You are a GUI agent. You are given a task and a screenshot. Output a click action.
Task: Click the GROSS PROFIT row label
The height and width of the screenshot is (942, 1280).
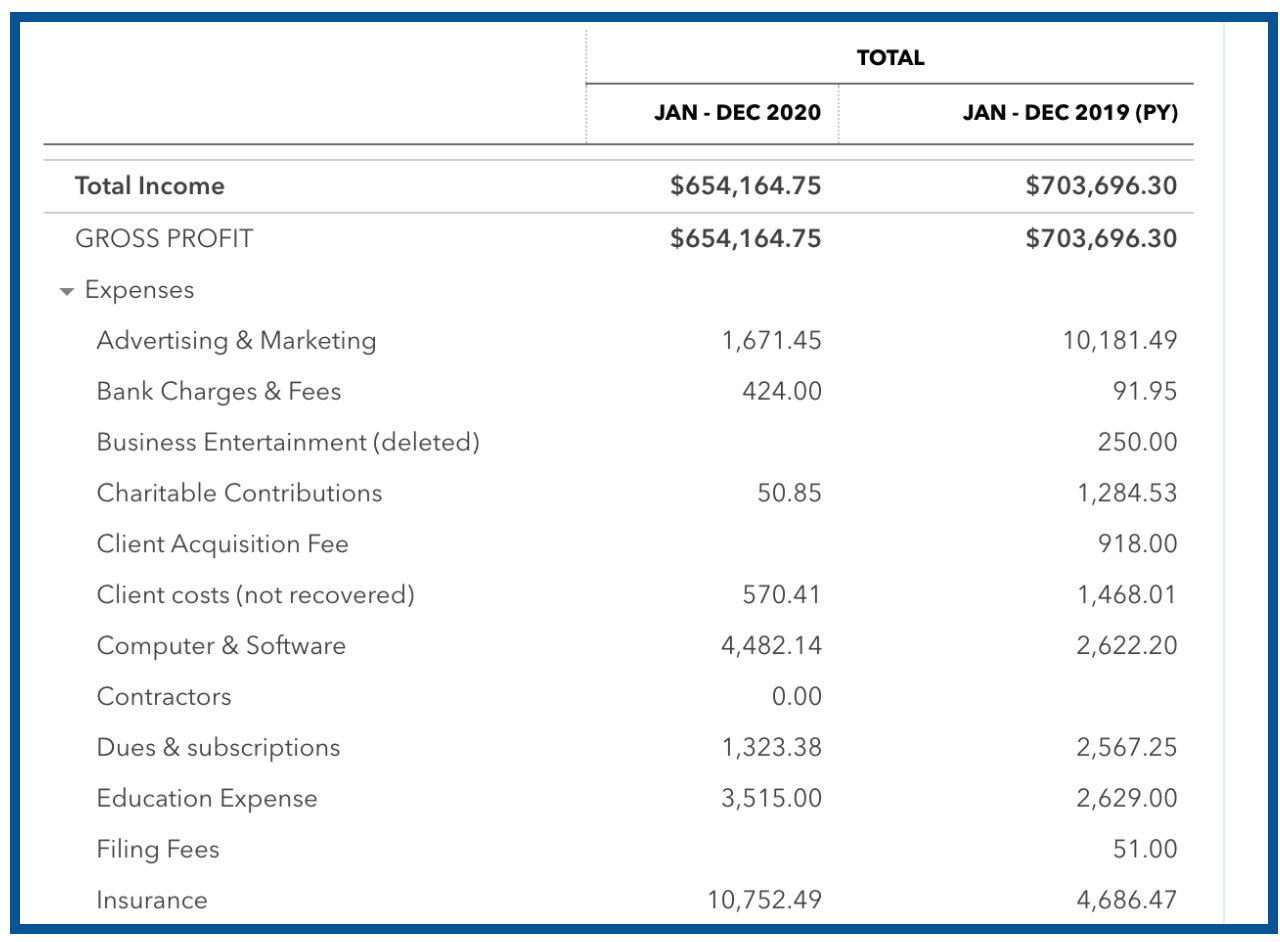(x=164, y=239)
